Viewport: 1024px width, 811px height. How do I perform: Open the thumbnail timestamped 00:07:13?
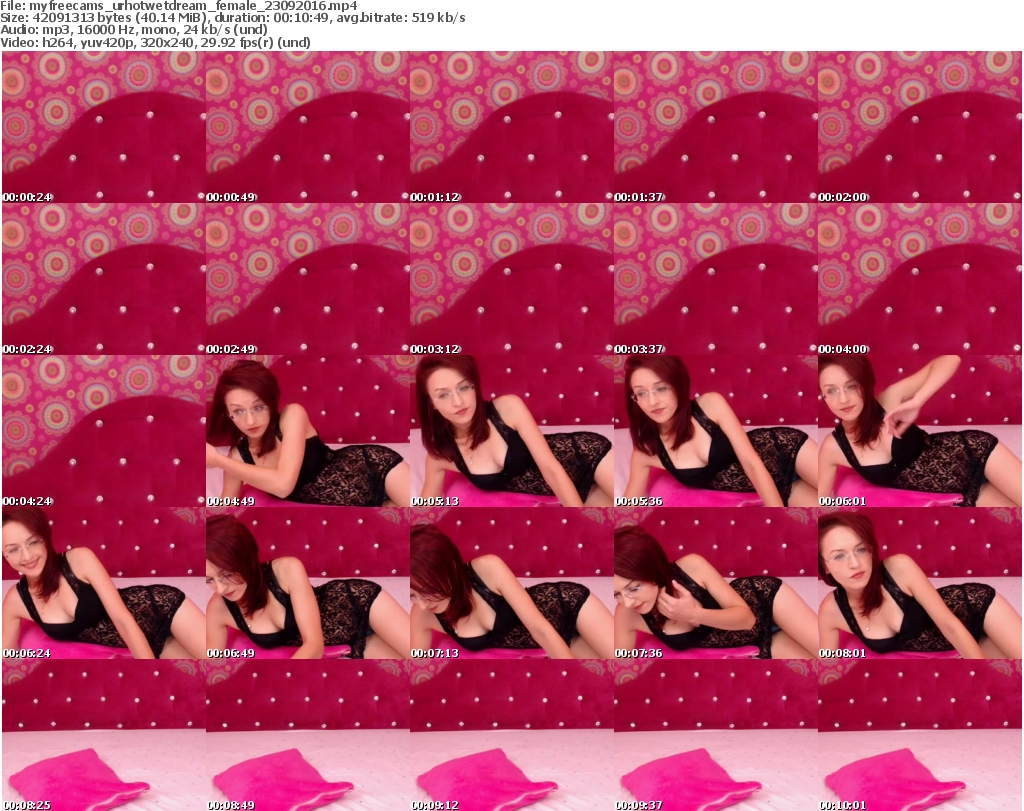(511, 583)
